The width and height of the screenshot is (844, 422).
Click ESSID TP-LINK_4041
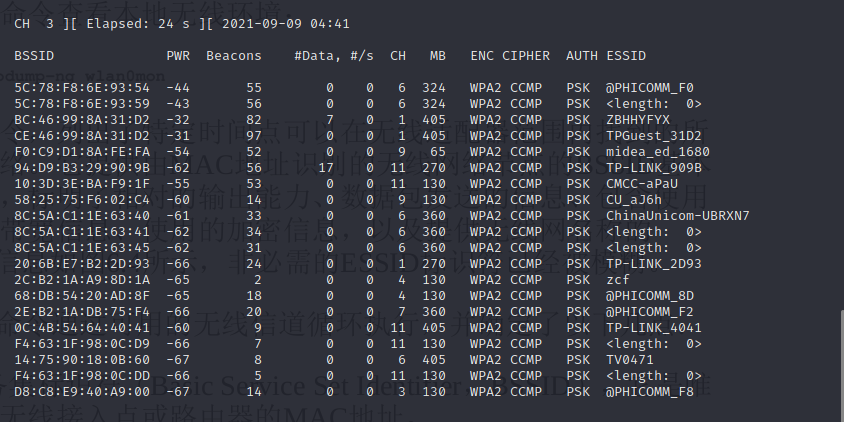tap(654, 328)
